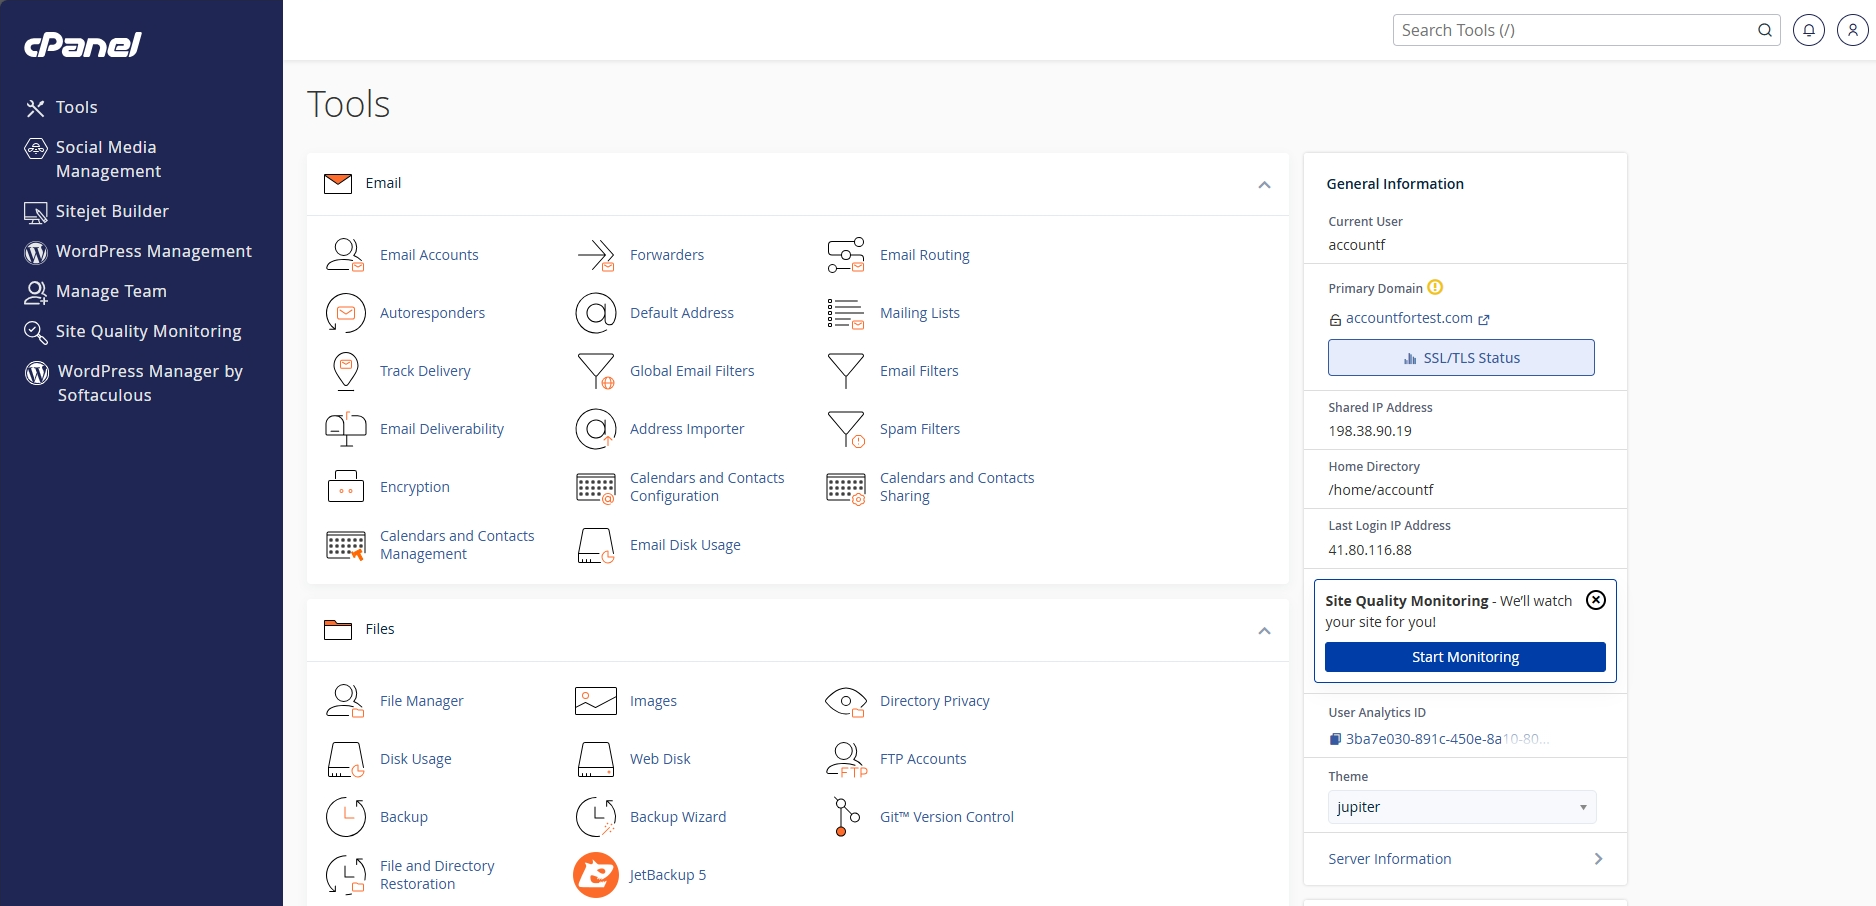
Task: Click the Disk Usage icon
Action: [345, 760]
